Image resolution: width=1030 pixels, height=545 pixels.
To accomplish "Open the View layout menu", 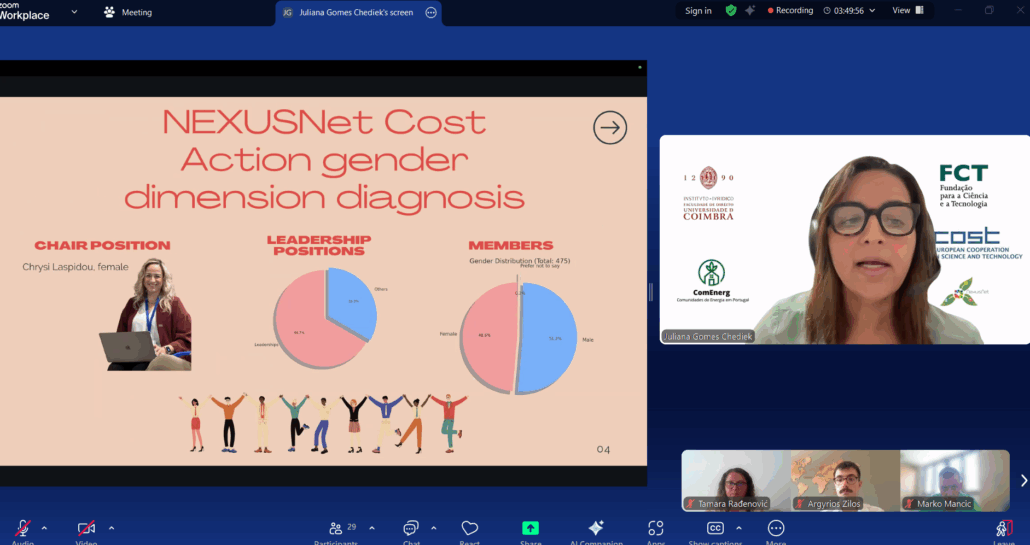I will [907, 11].
